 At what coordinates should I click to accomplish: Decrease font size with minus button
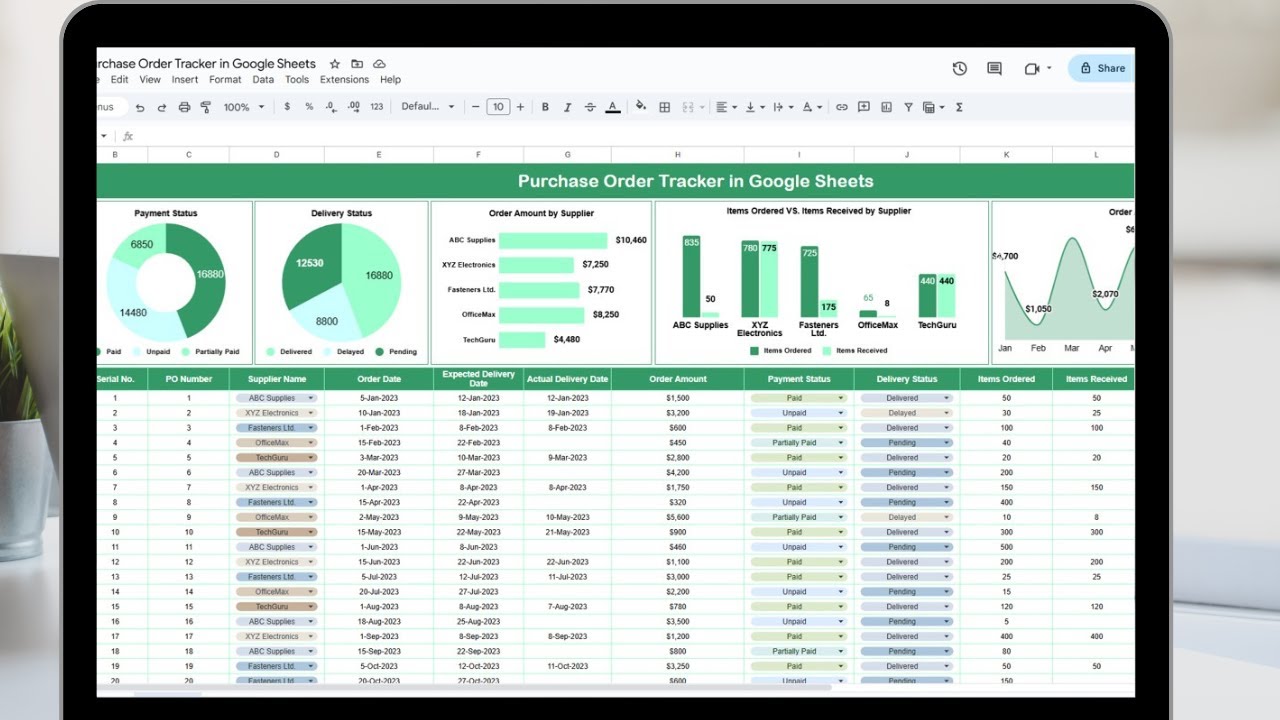pos(475,107)
